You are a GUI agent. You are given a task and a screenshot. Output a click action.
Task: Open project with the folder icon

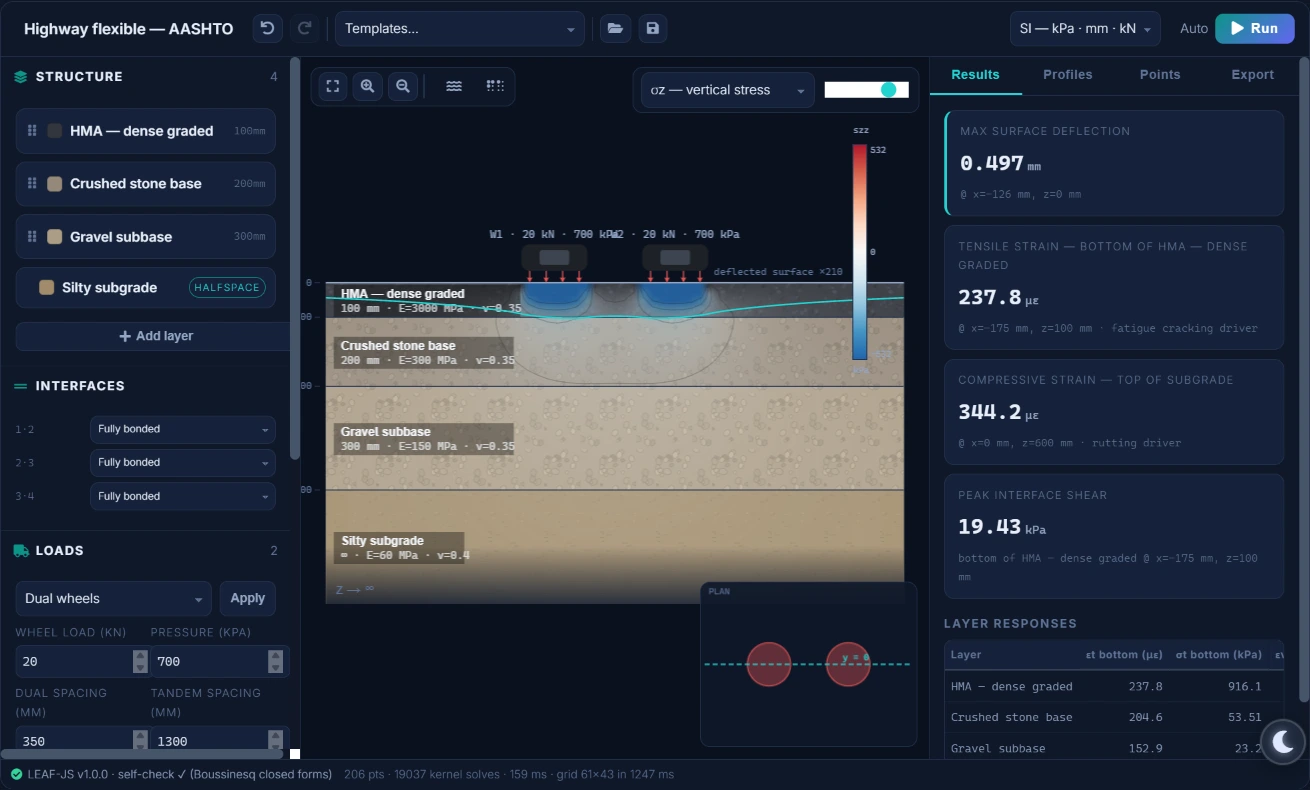pyautogui.click(x=615, y=28)
